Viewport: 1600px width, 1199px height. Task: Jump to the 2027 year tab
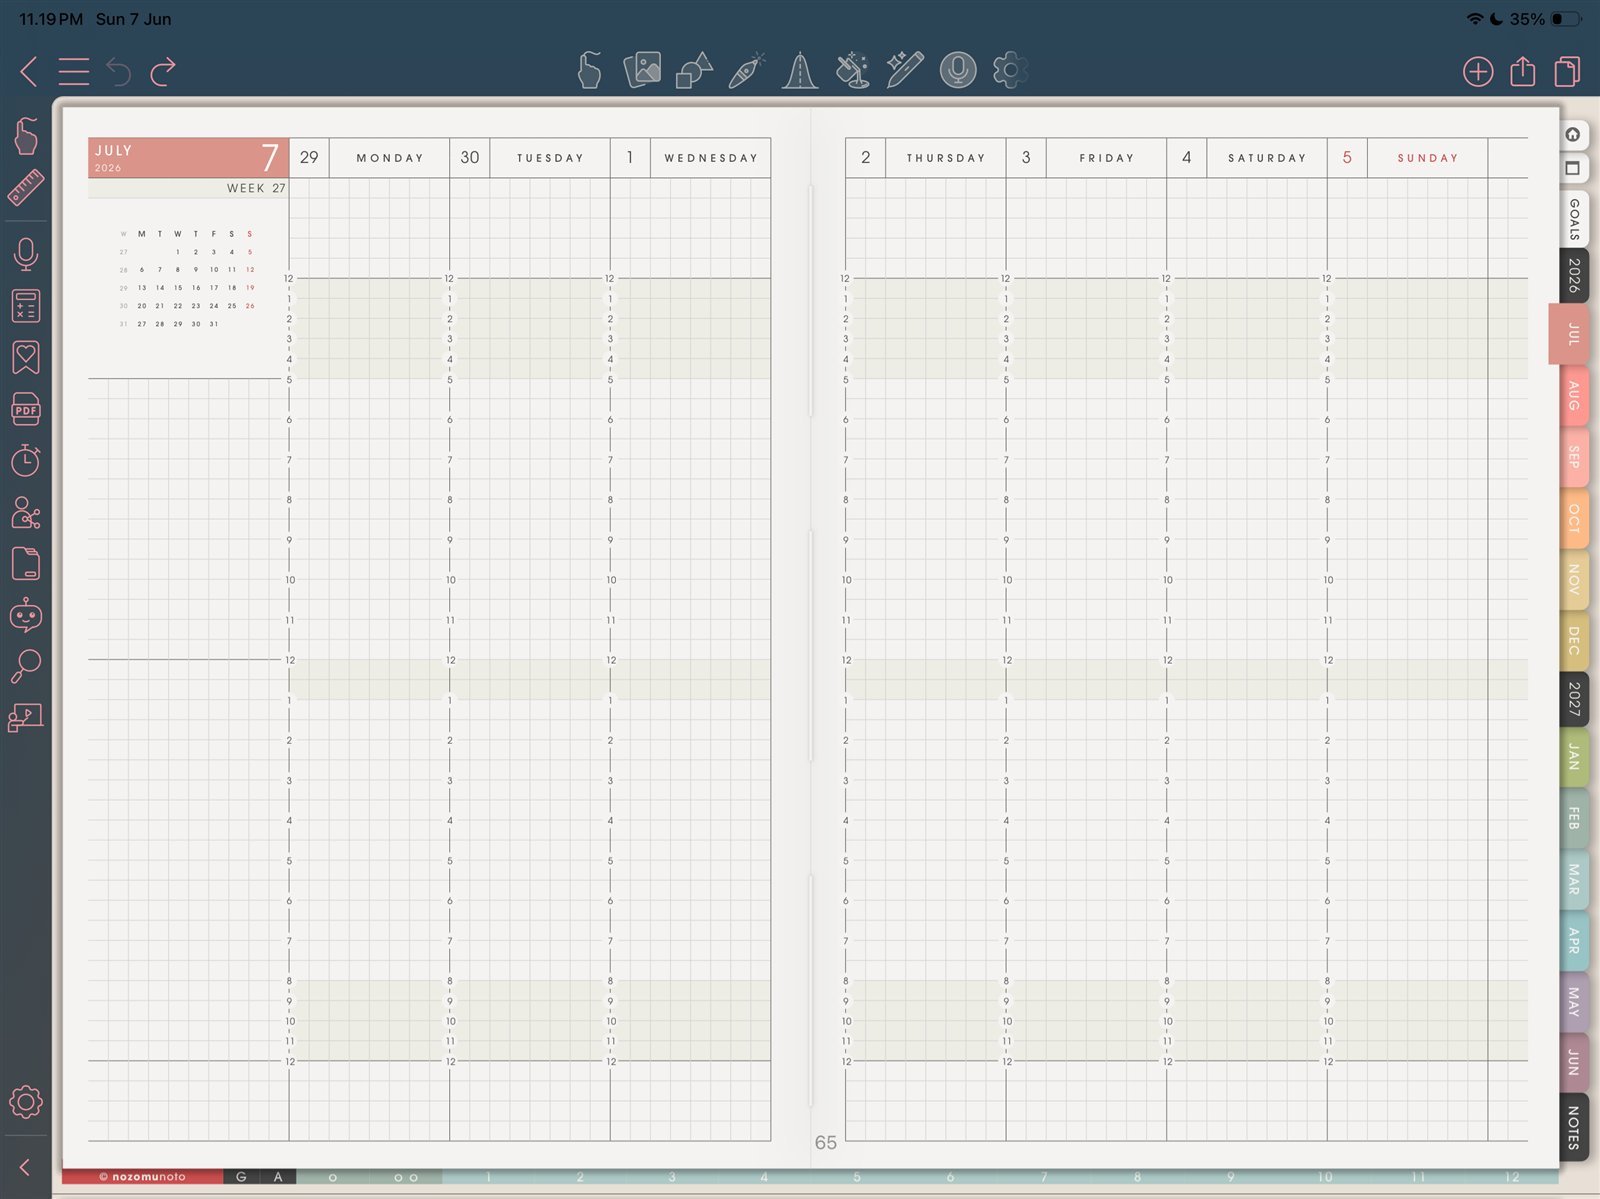click(x=1574, y=698)
